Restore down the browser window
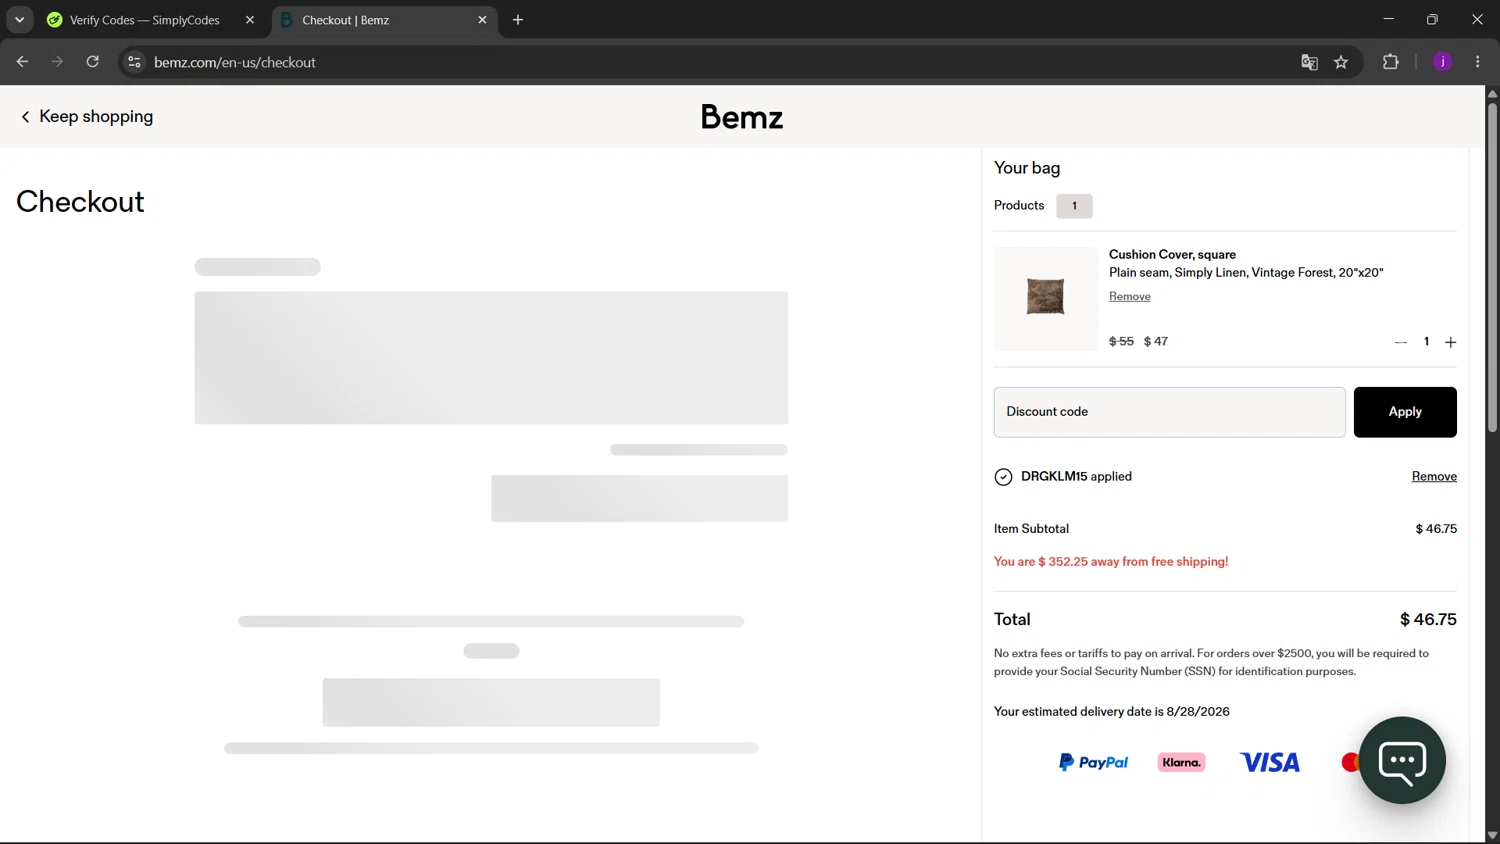Image resolution: width=1500 pixels, height=844 pixels. coord(1432,19)
